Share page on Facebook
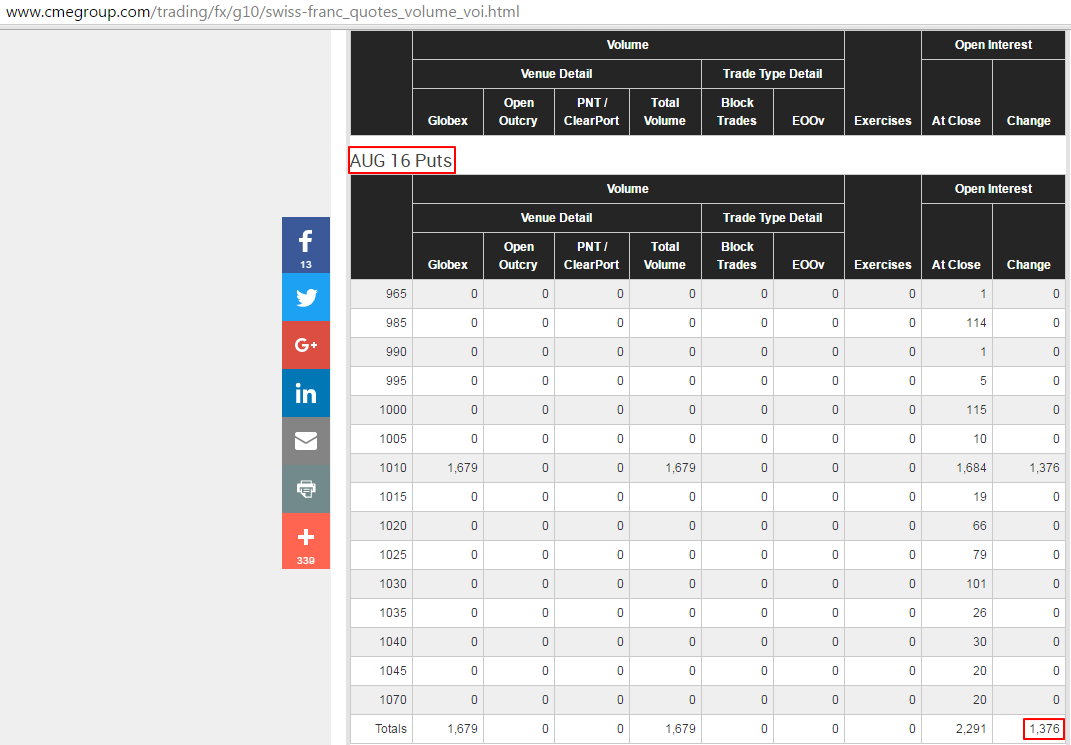The height and width of the screenshot is (745, 1071). 306,245
